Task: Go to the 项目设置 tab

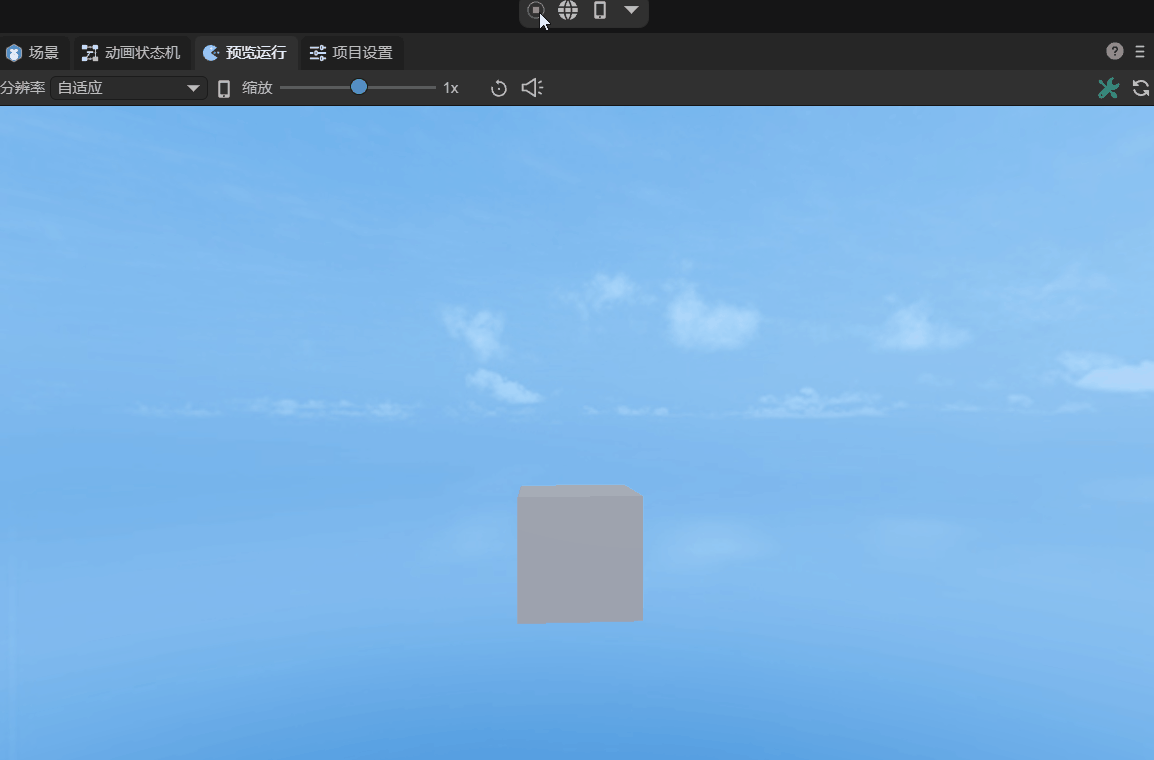Action: pos(351,53)
